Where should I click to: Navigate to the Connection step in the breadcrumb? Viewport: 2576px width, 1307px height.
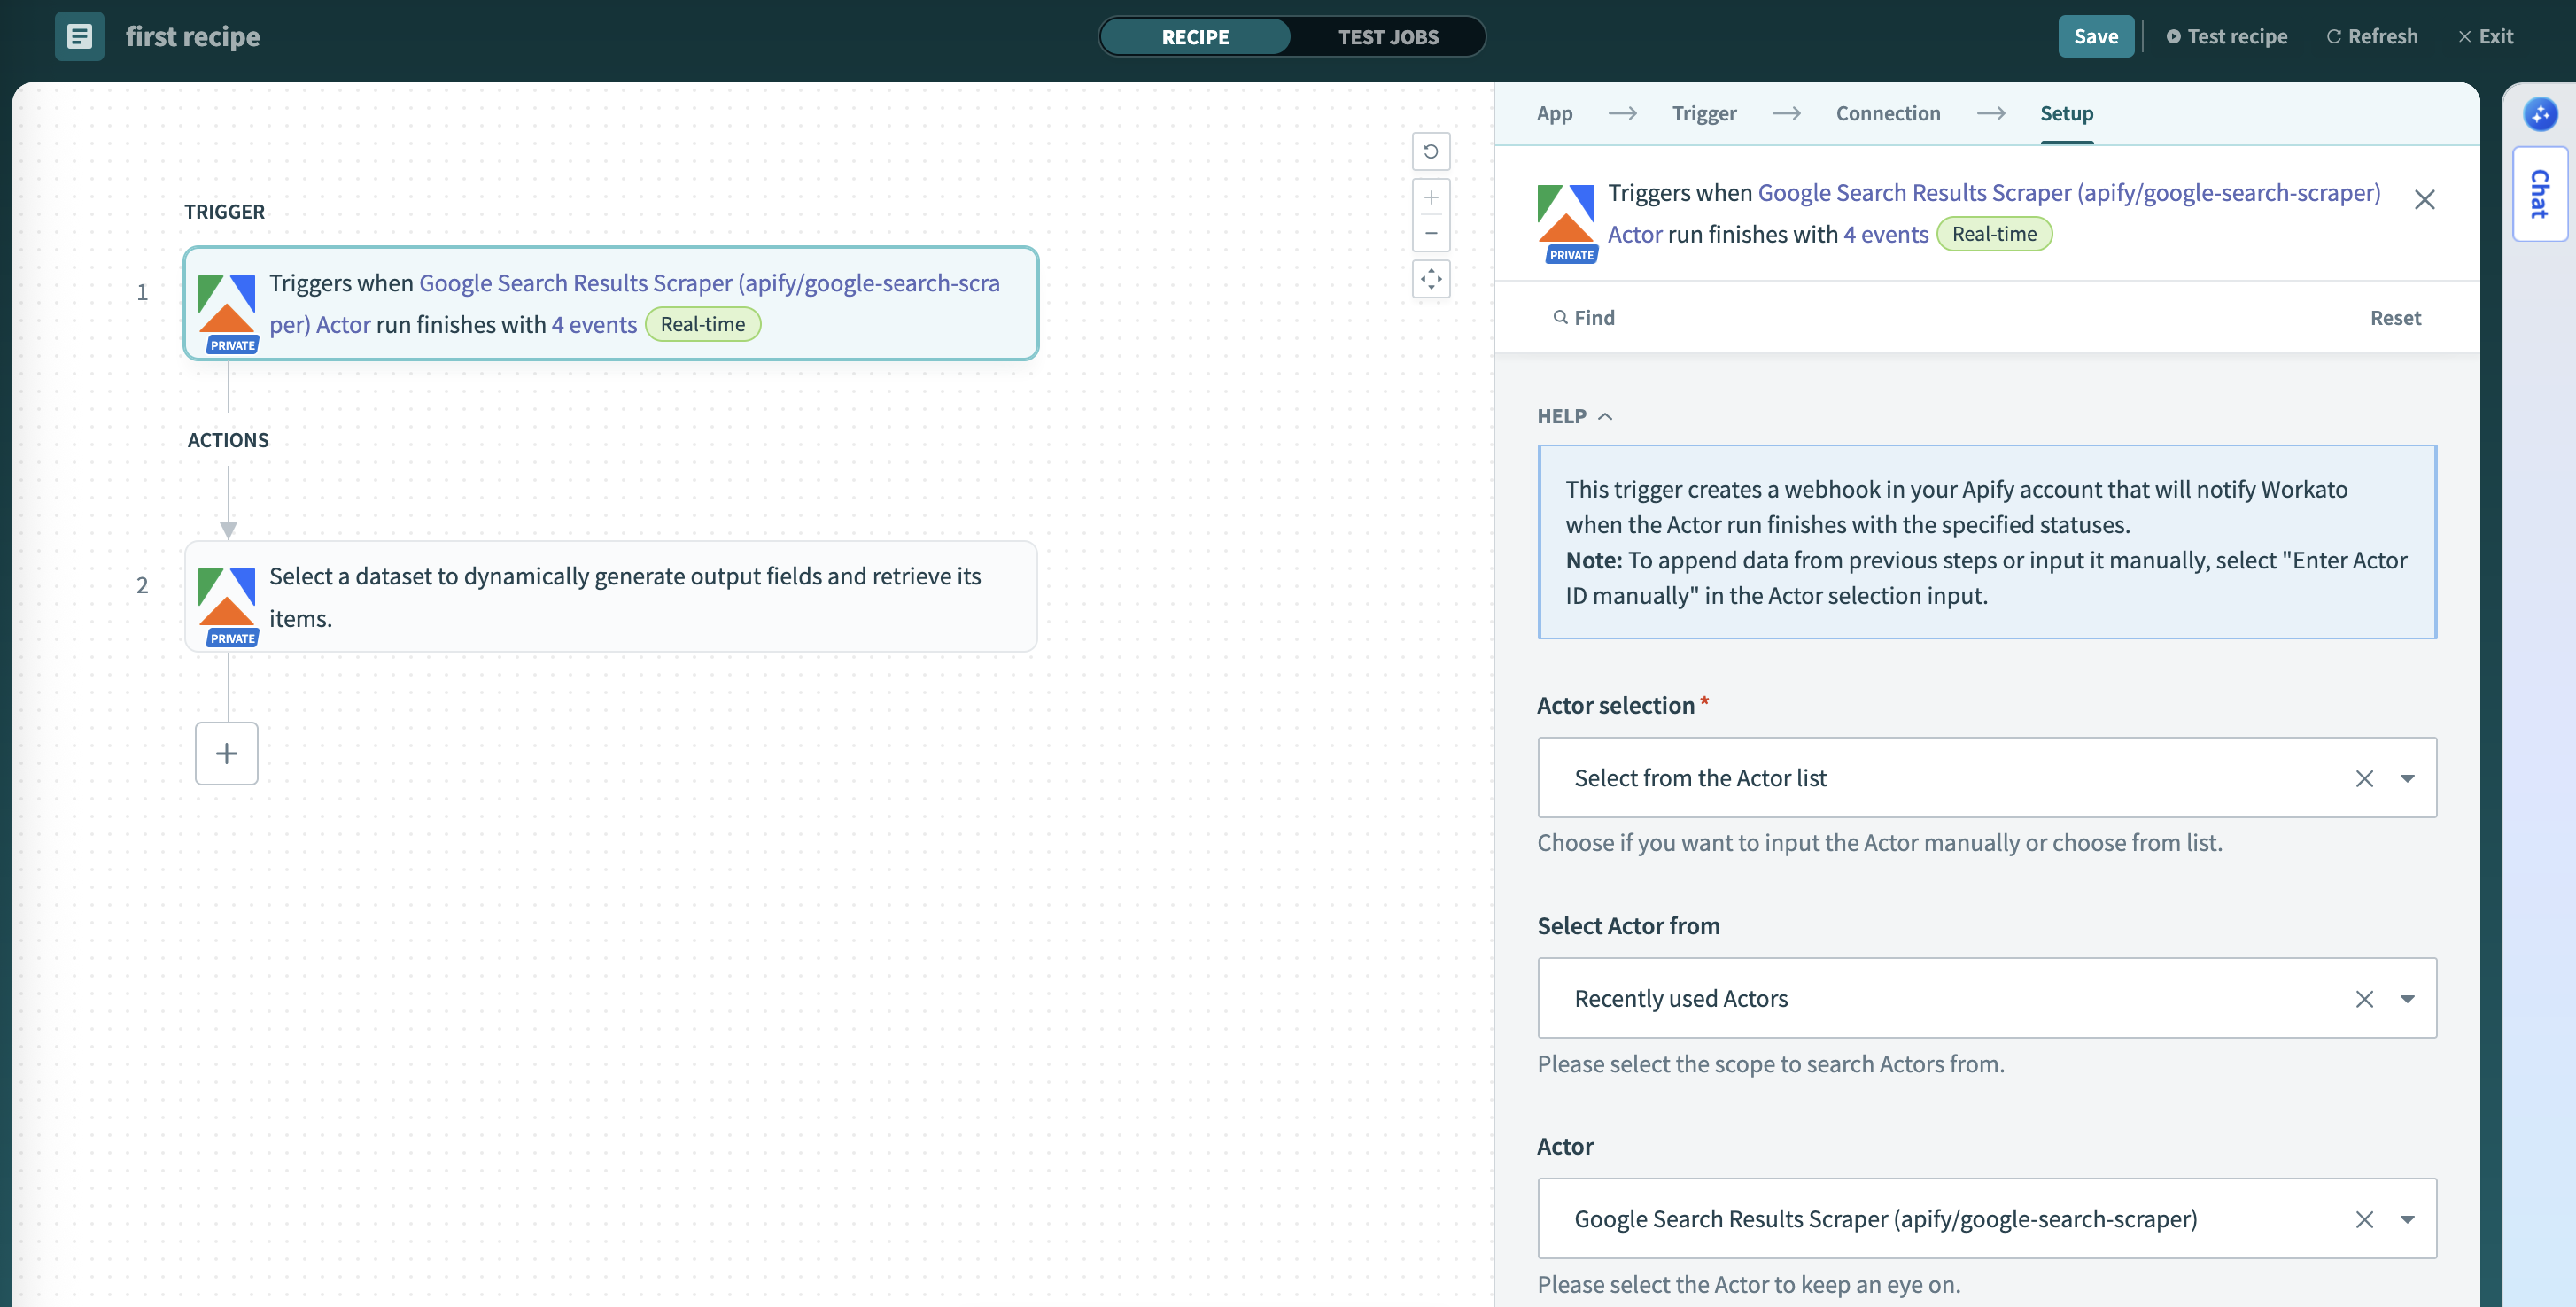click(x=1887, y=113)
